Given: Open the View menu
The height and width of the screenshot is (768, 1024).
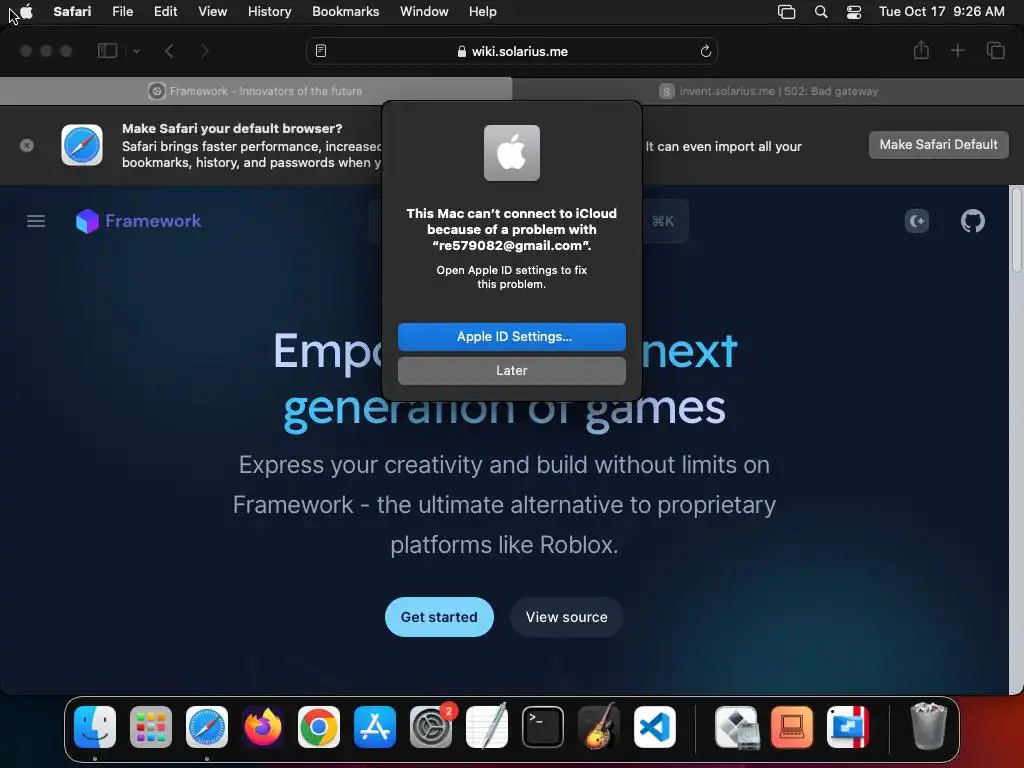Looking at the screenshot, I should (x=212, y=11).
